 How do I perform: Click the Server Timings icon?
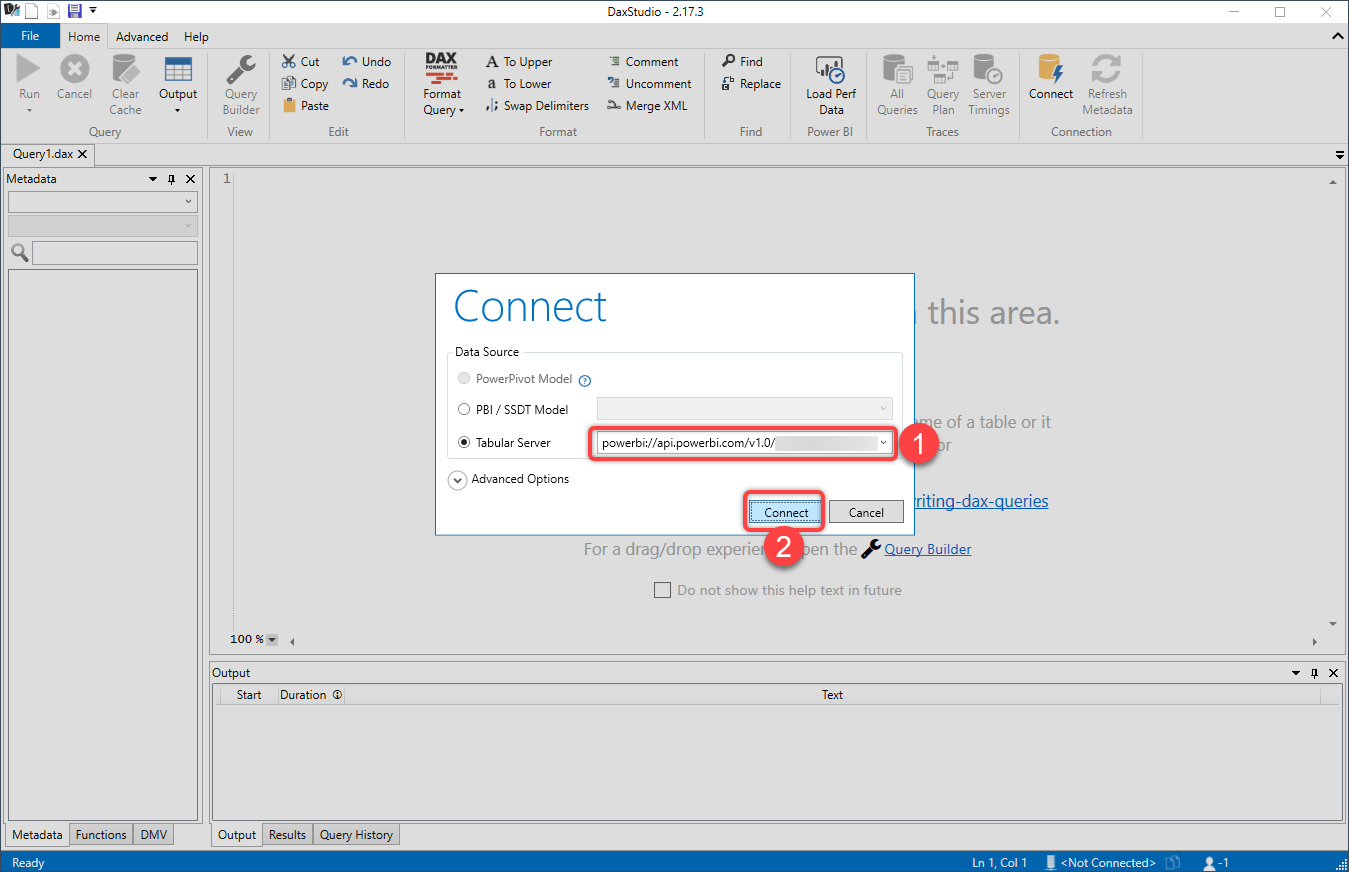pos(988,70)
